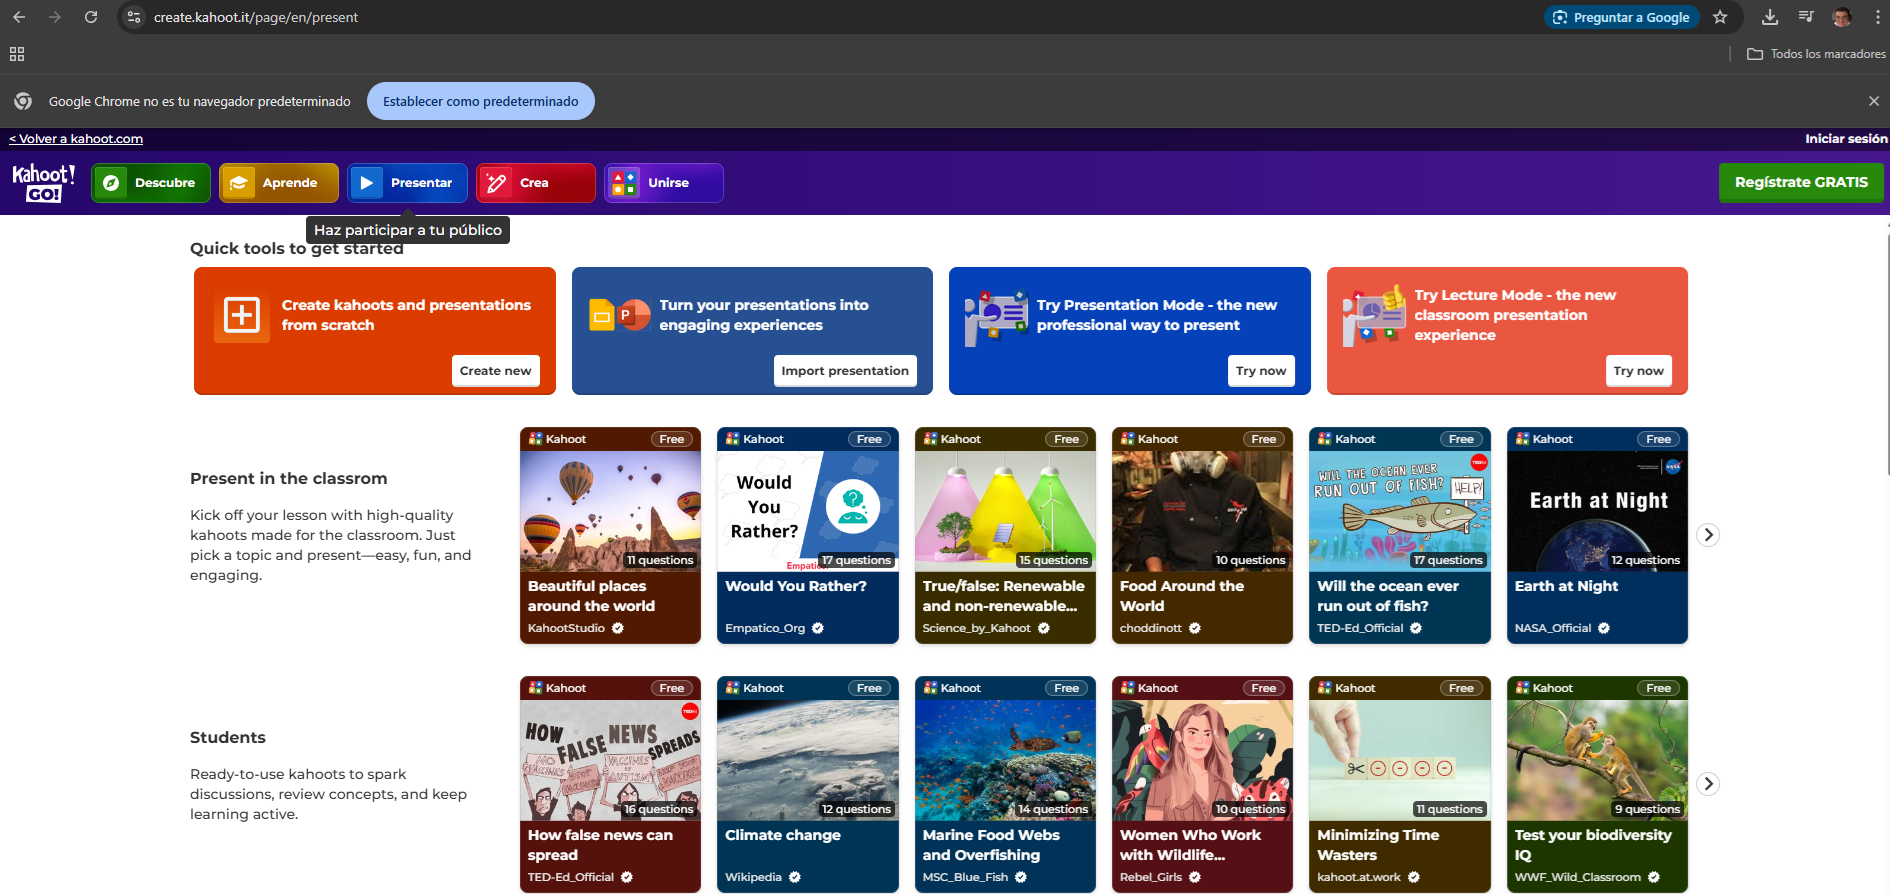Open the browser apps grid icon
The height and width of the screenshot is (894, 1890).
click(x=17, y=54)
